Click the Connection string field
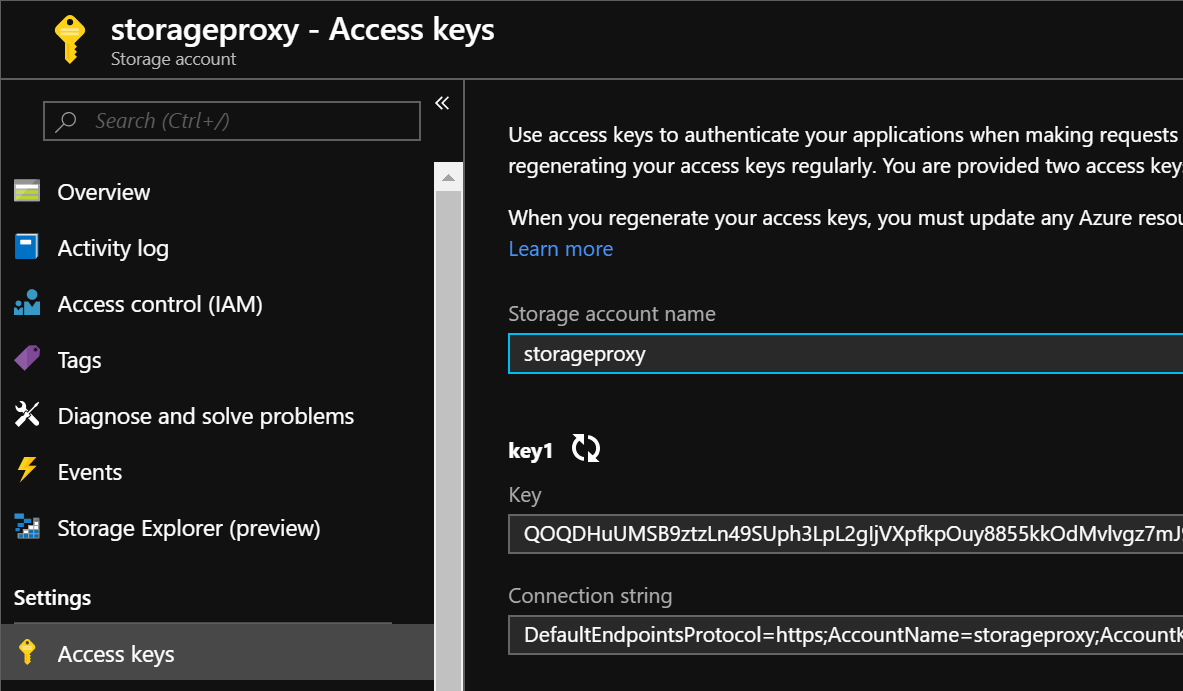Screen dimensions: 1183x691 pyautogui.click(x=846, y=635)
